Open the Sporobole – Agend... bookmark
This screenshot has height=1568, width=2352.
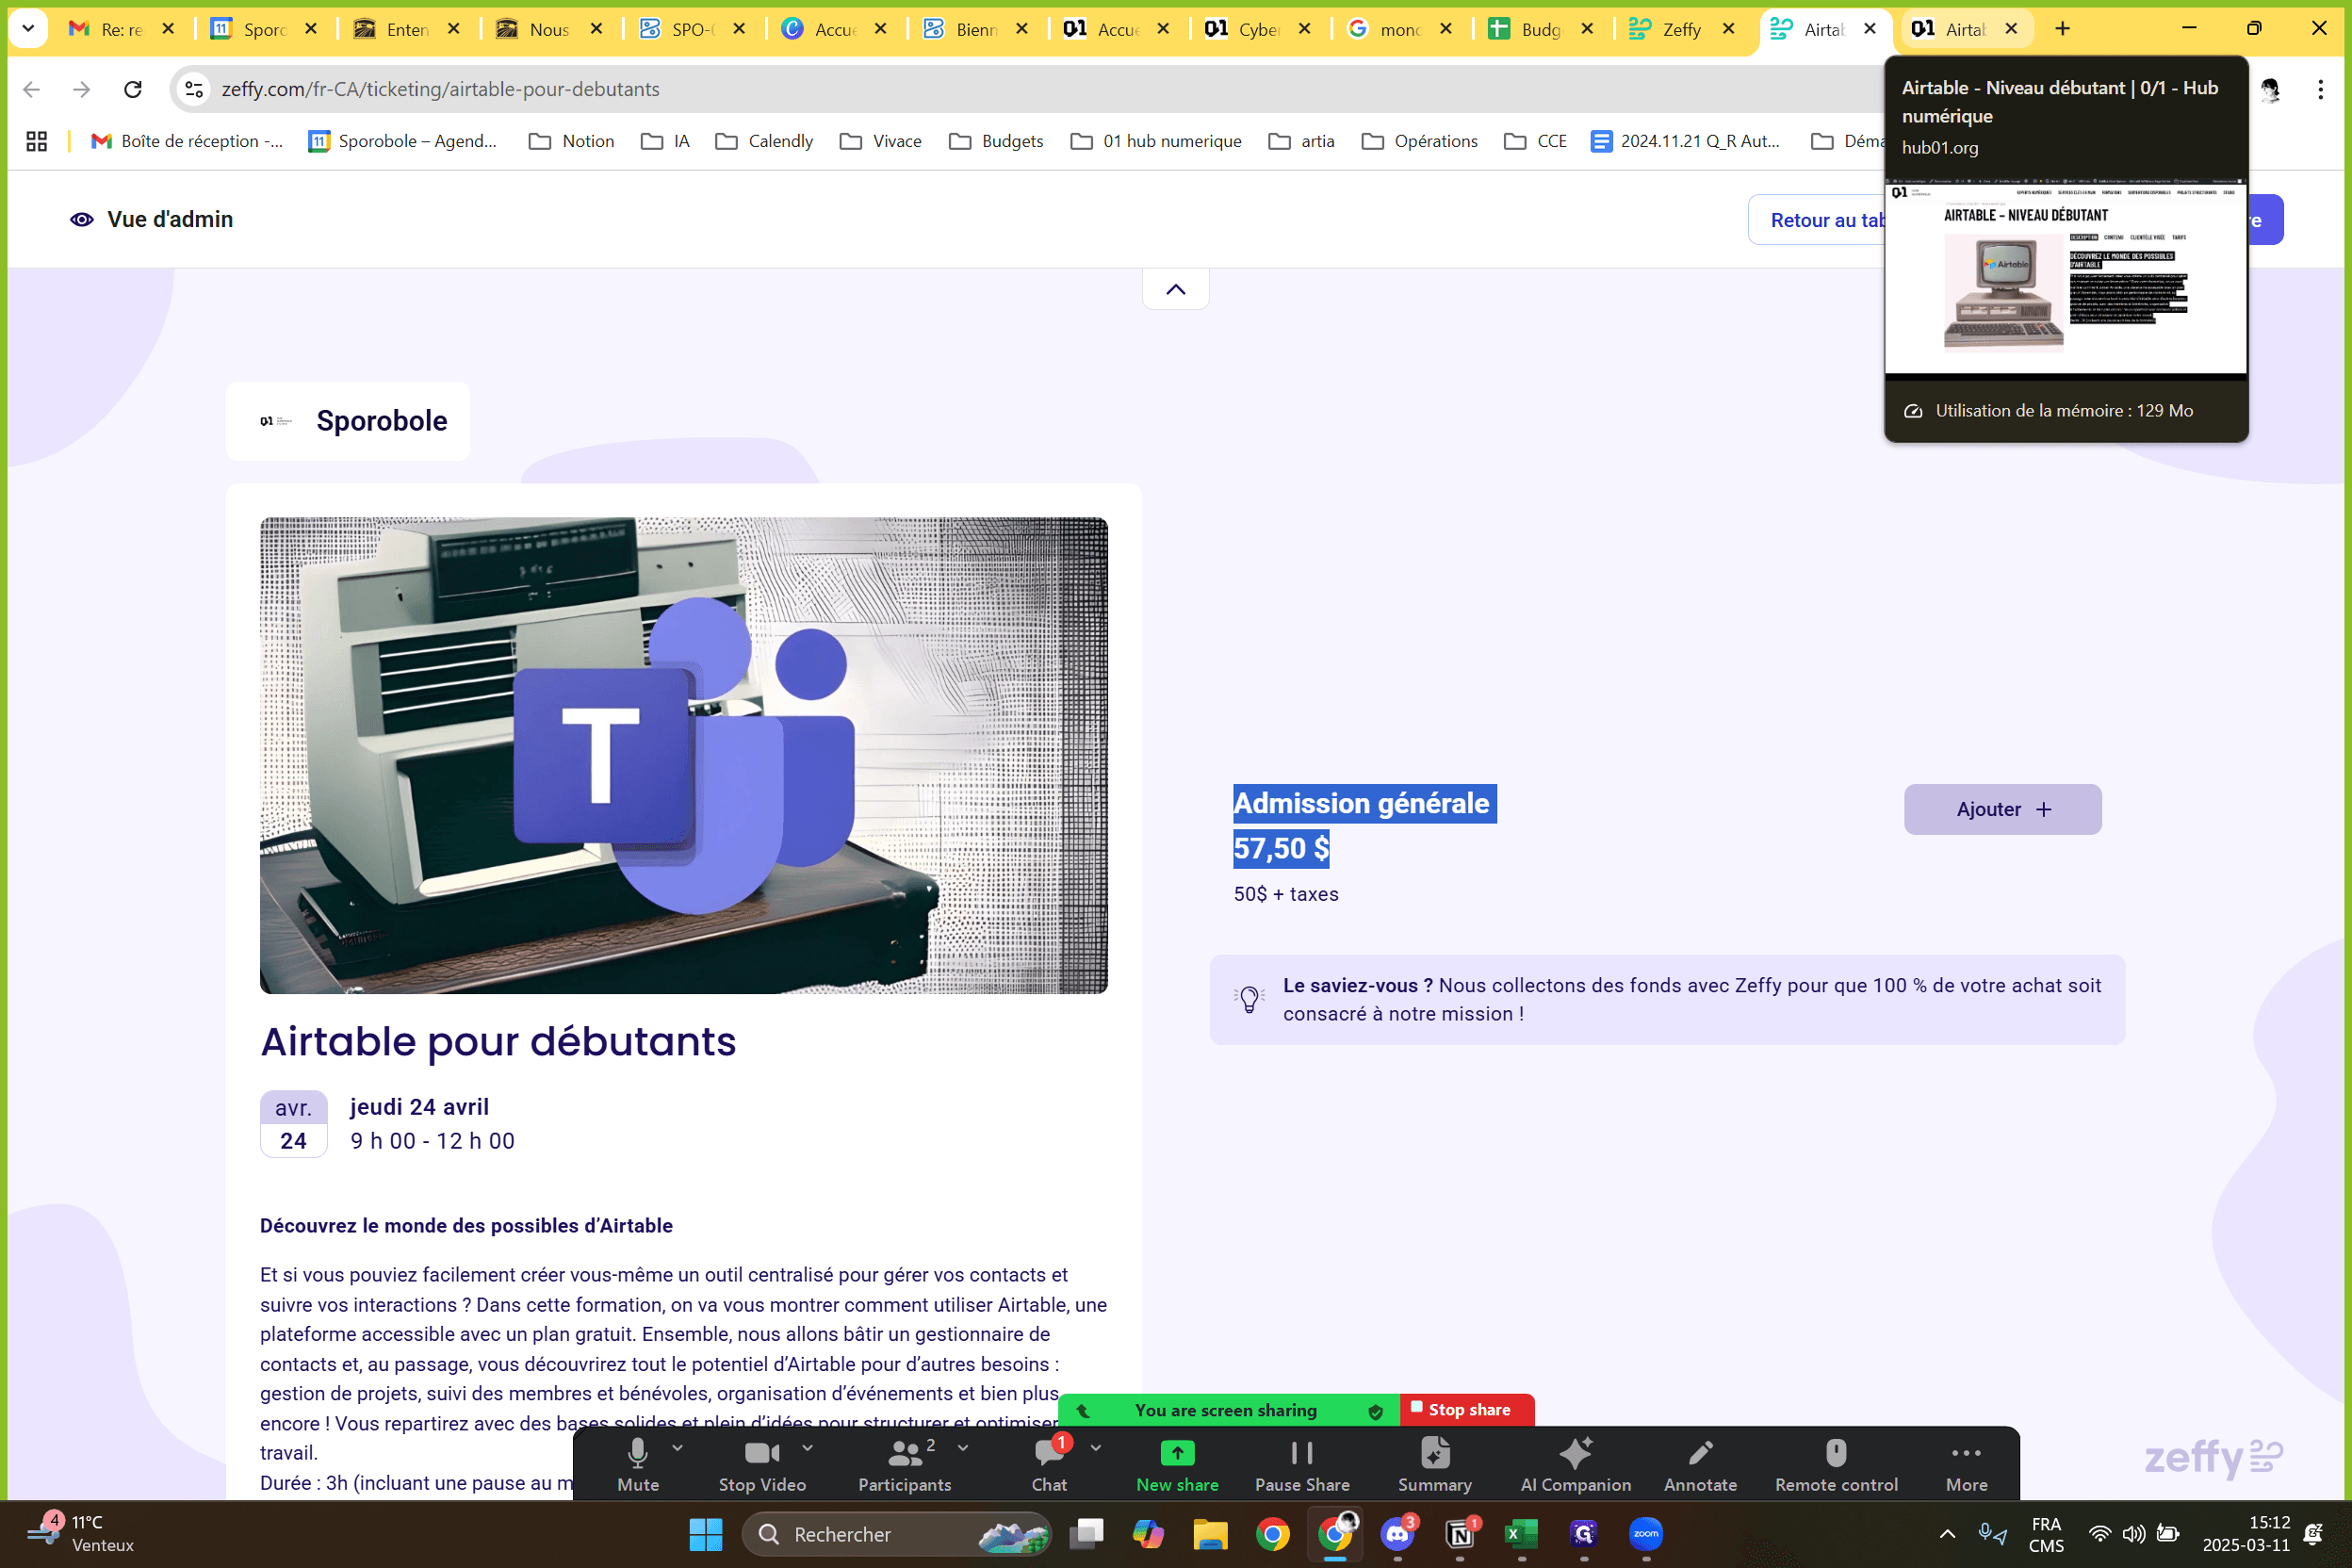[403, 141]
